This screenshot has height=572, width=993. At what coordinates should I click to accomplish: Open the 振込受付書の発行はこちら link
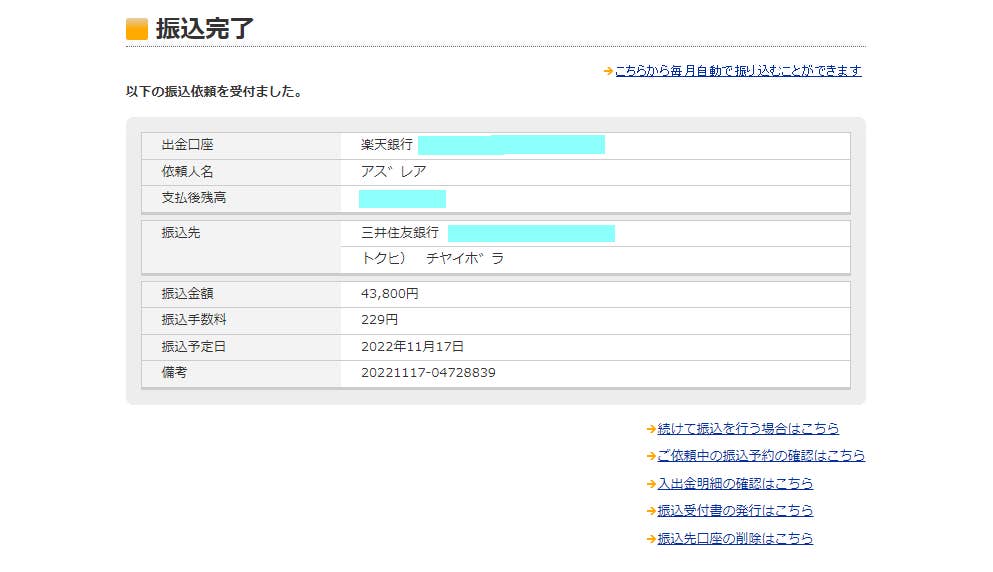coord(735,511)
